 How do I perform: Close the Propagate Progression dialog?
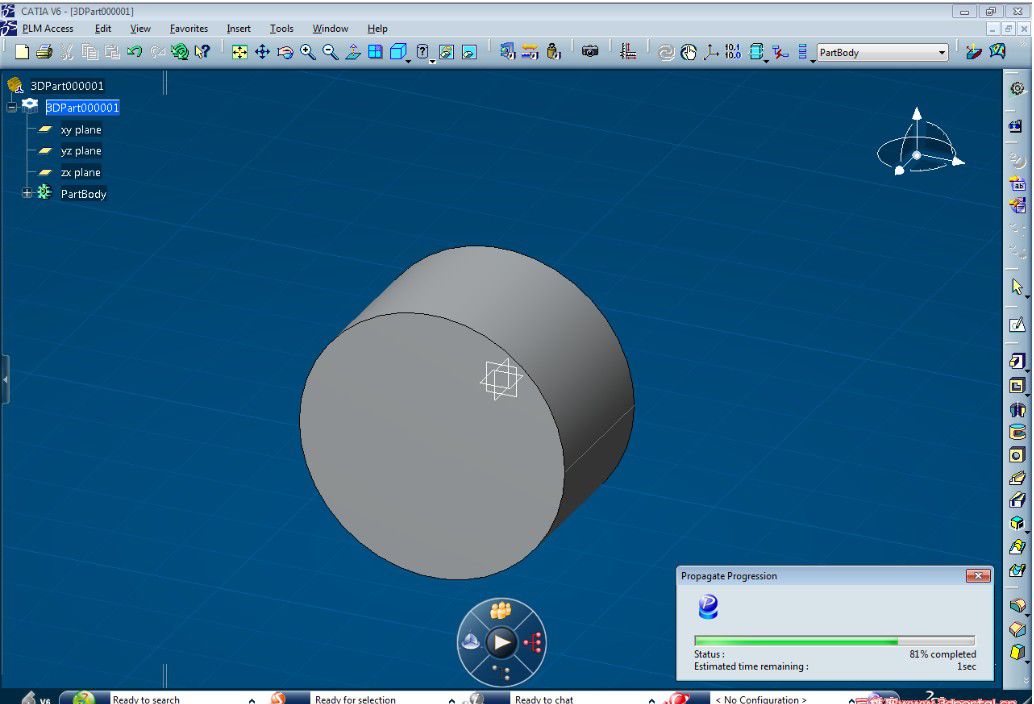(978, 576)
